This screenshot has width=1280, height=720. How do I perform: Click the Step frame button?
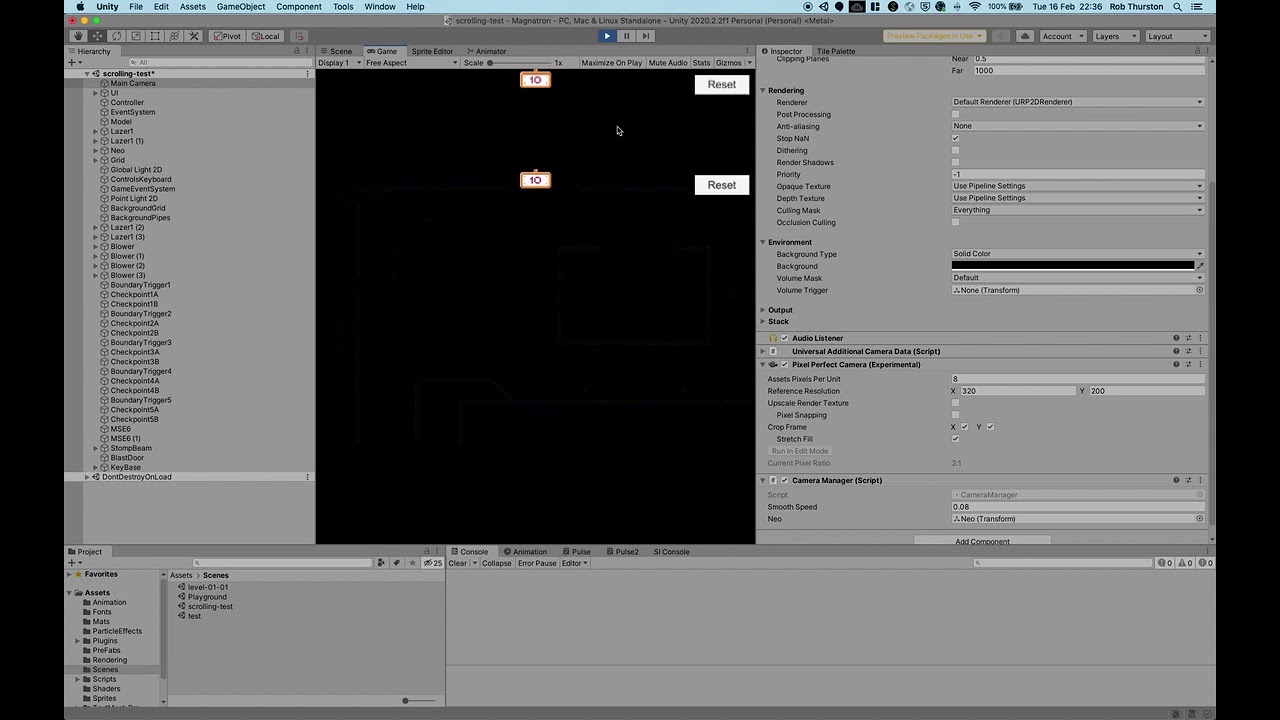point(645,35)
